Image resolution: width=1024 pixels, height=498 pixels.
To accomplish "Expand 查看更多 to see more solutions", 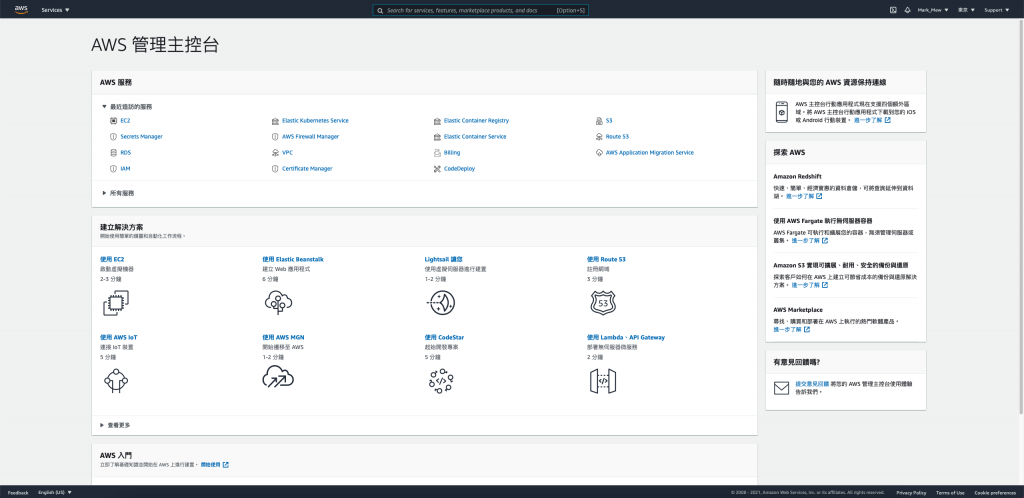I will (115, 425).
